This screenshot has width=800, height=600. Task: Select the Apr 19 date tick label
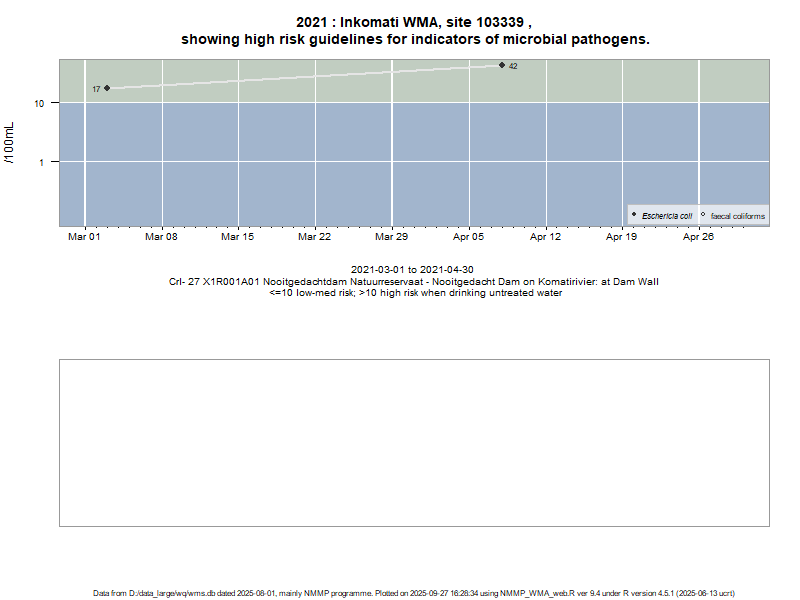[x=622, y=237]
